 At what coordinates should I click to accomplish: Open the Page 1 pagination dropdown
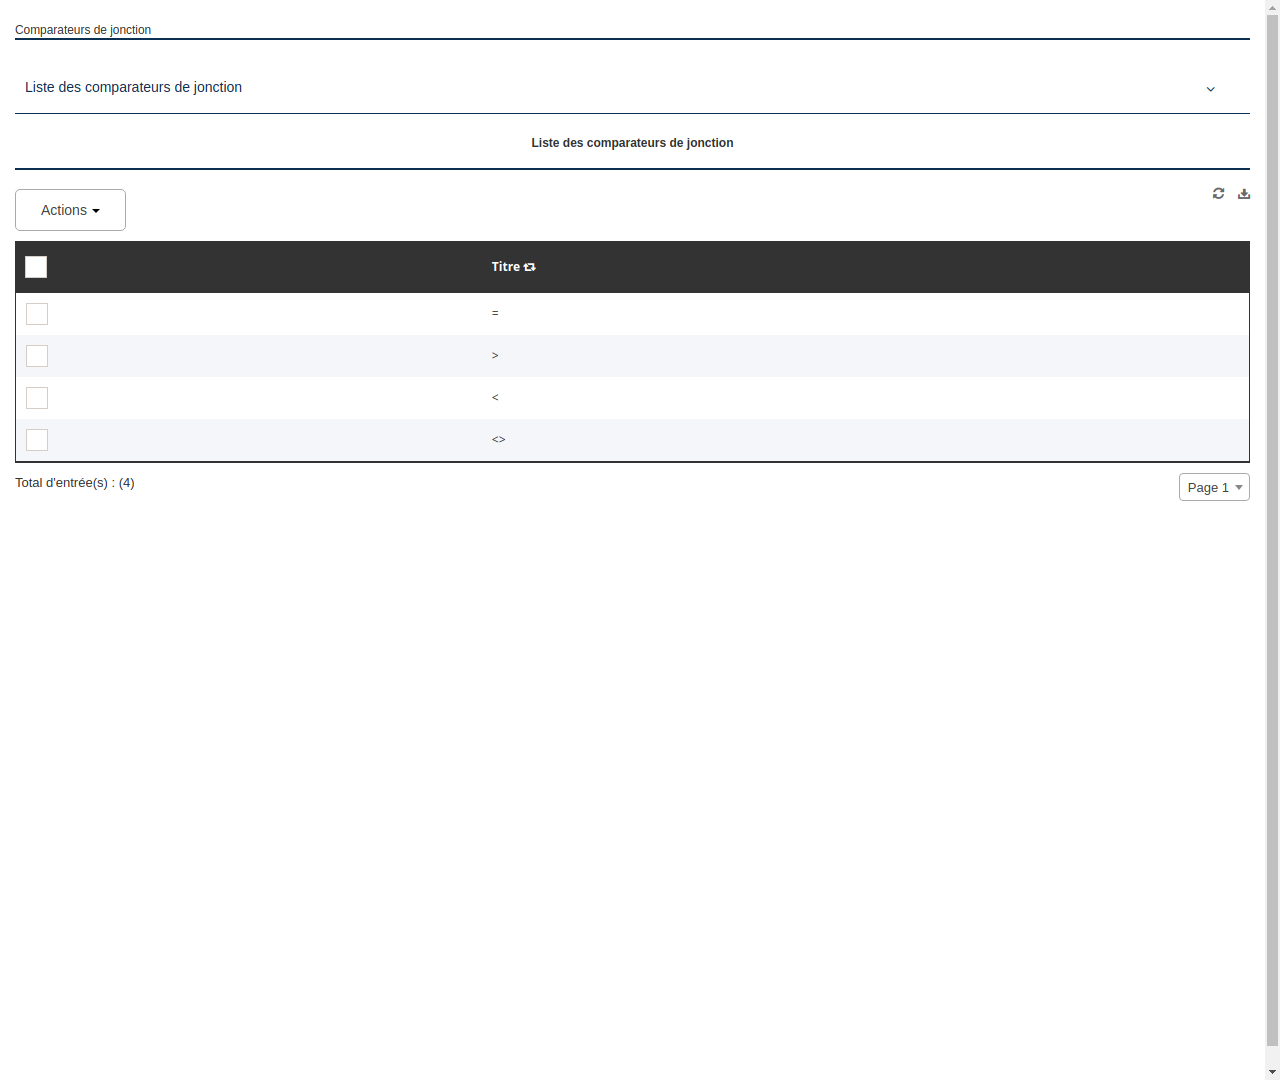point(1214,487)
